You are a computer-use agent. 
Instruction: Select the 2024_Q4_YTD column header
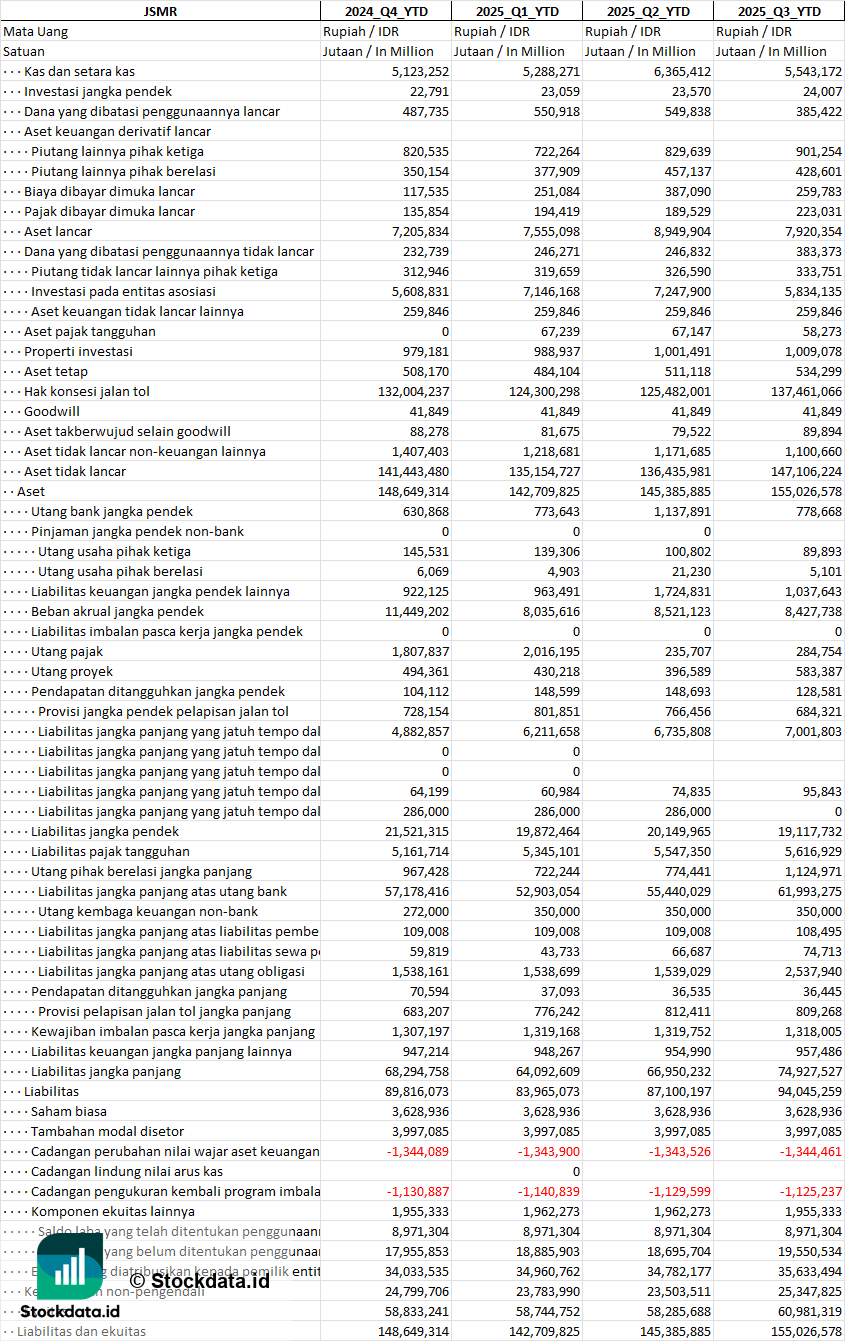click(386, 11)
